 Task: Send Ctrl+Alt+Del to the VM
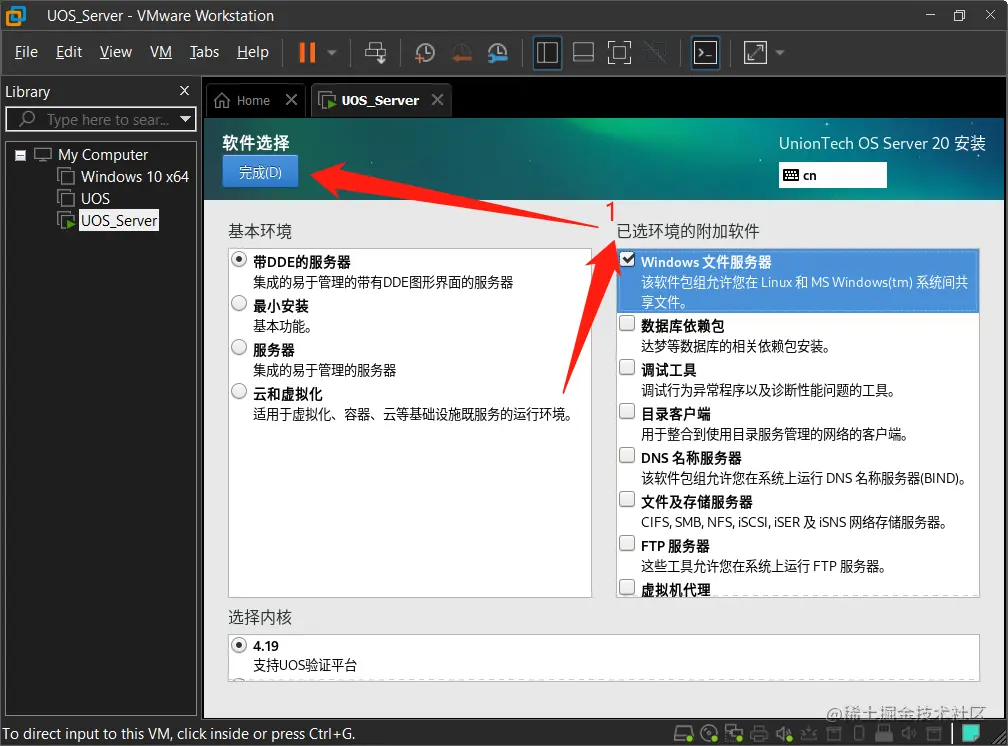coord(375,53)
